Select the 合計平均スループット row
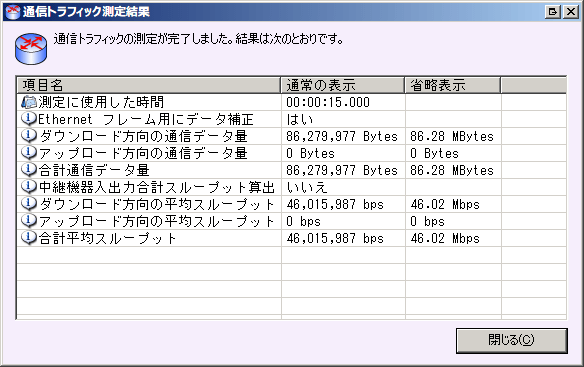 pos(292,238)
